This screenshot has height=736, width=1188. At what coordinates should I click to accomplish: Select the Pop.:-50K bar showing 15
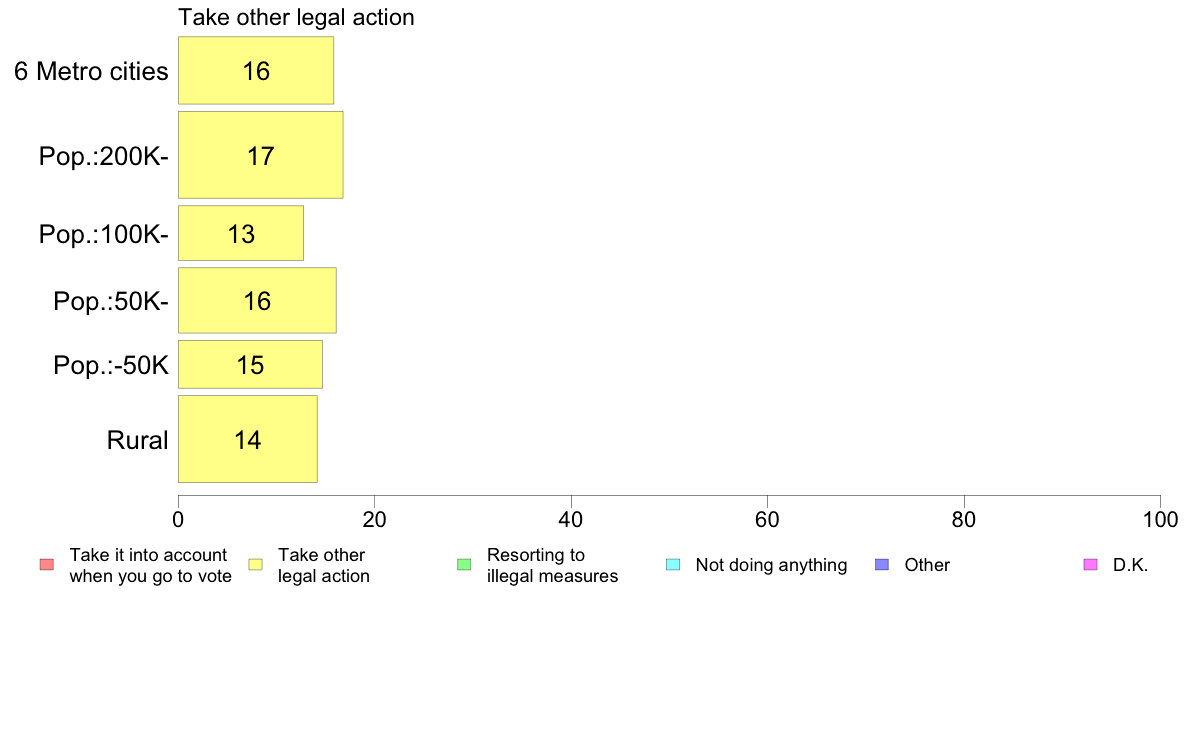click(x=250, y=365)
